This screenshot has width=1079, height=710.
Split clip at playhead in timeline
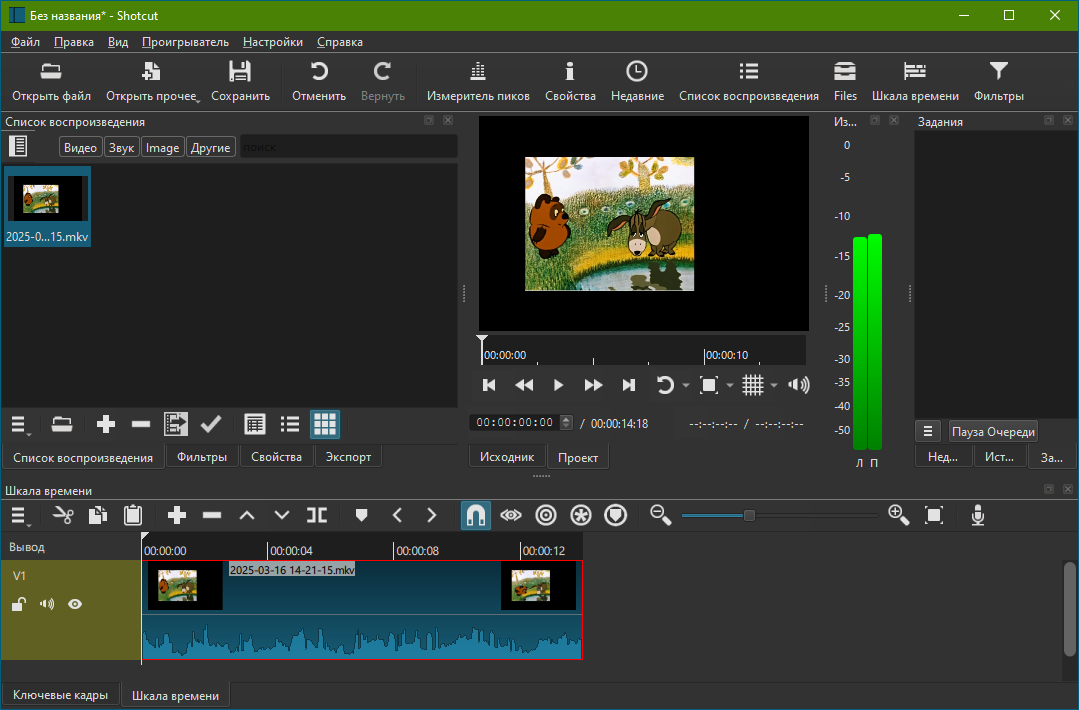coord(317,515)
